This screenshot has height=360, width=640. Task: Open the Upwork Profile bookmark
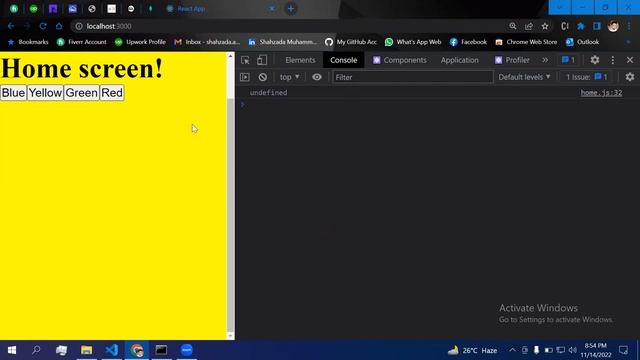click(140, 42)
